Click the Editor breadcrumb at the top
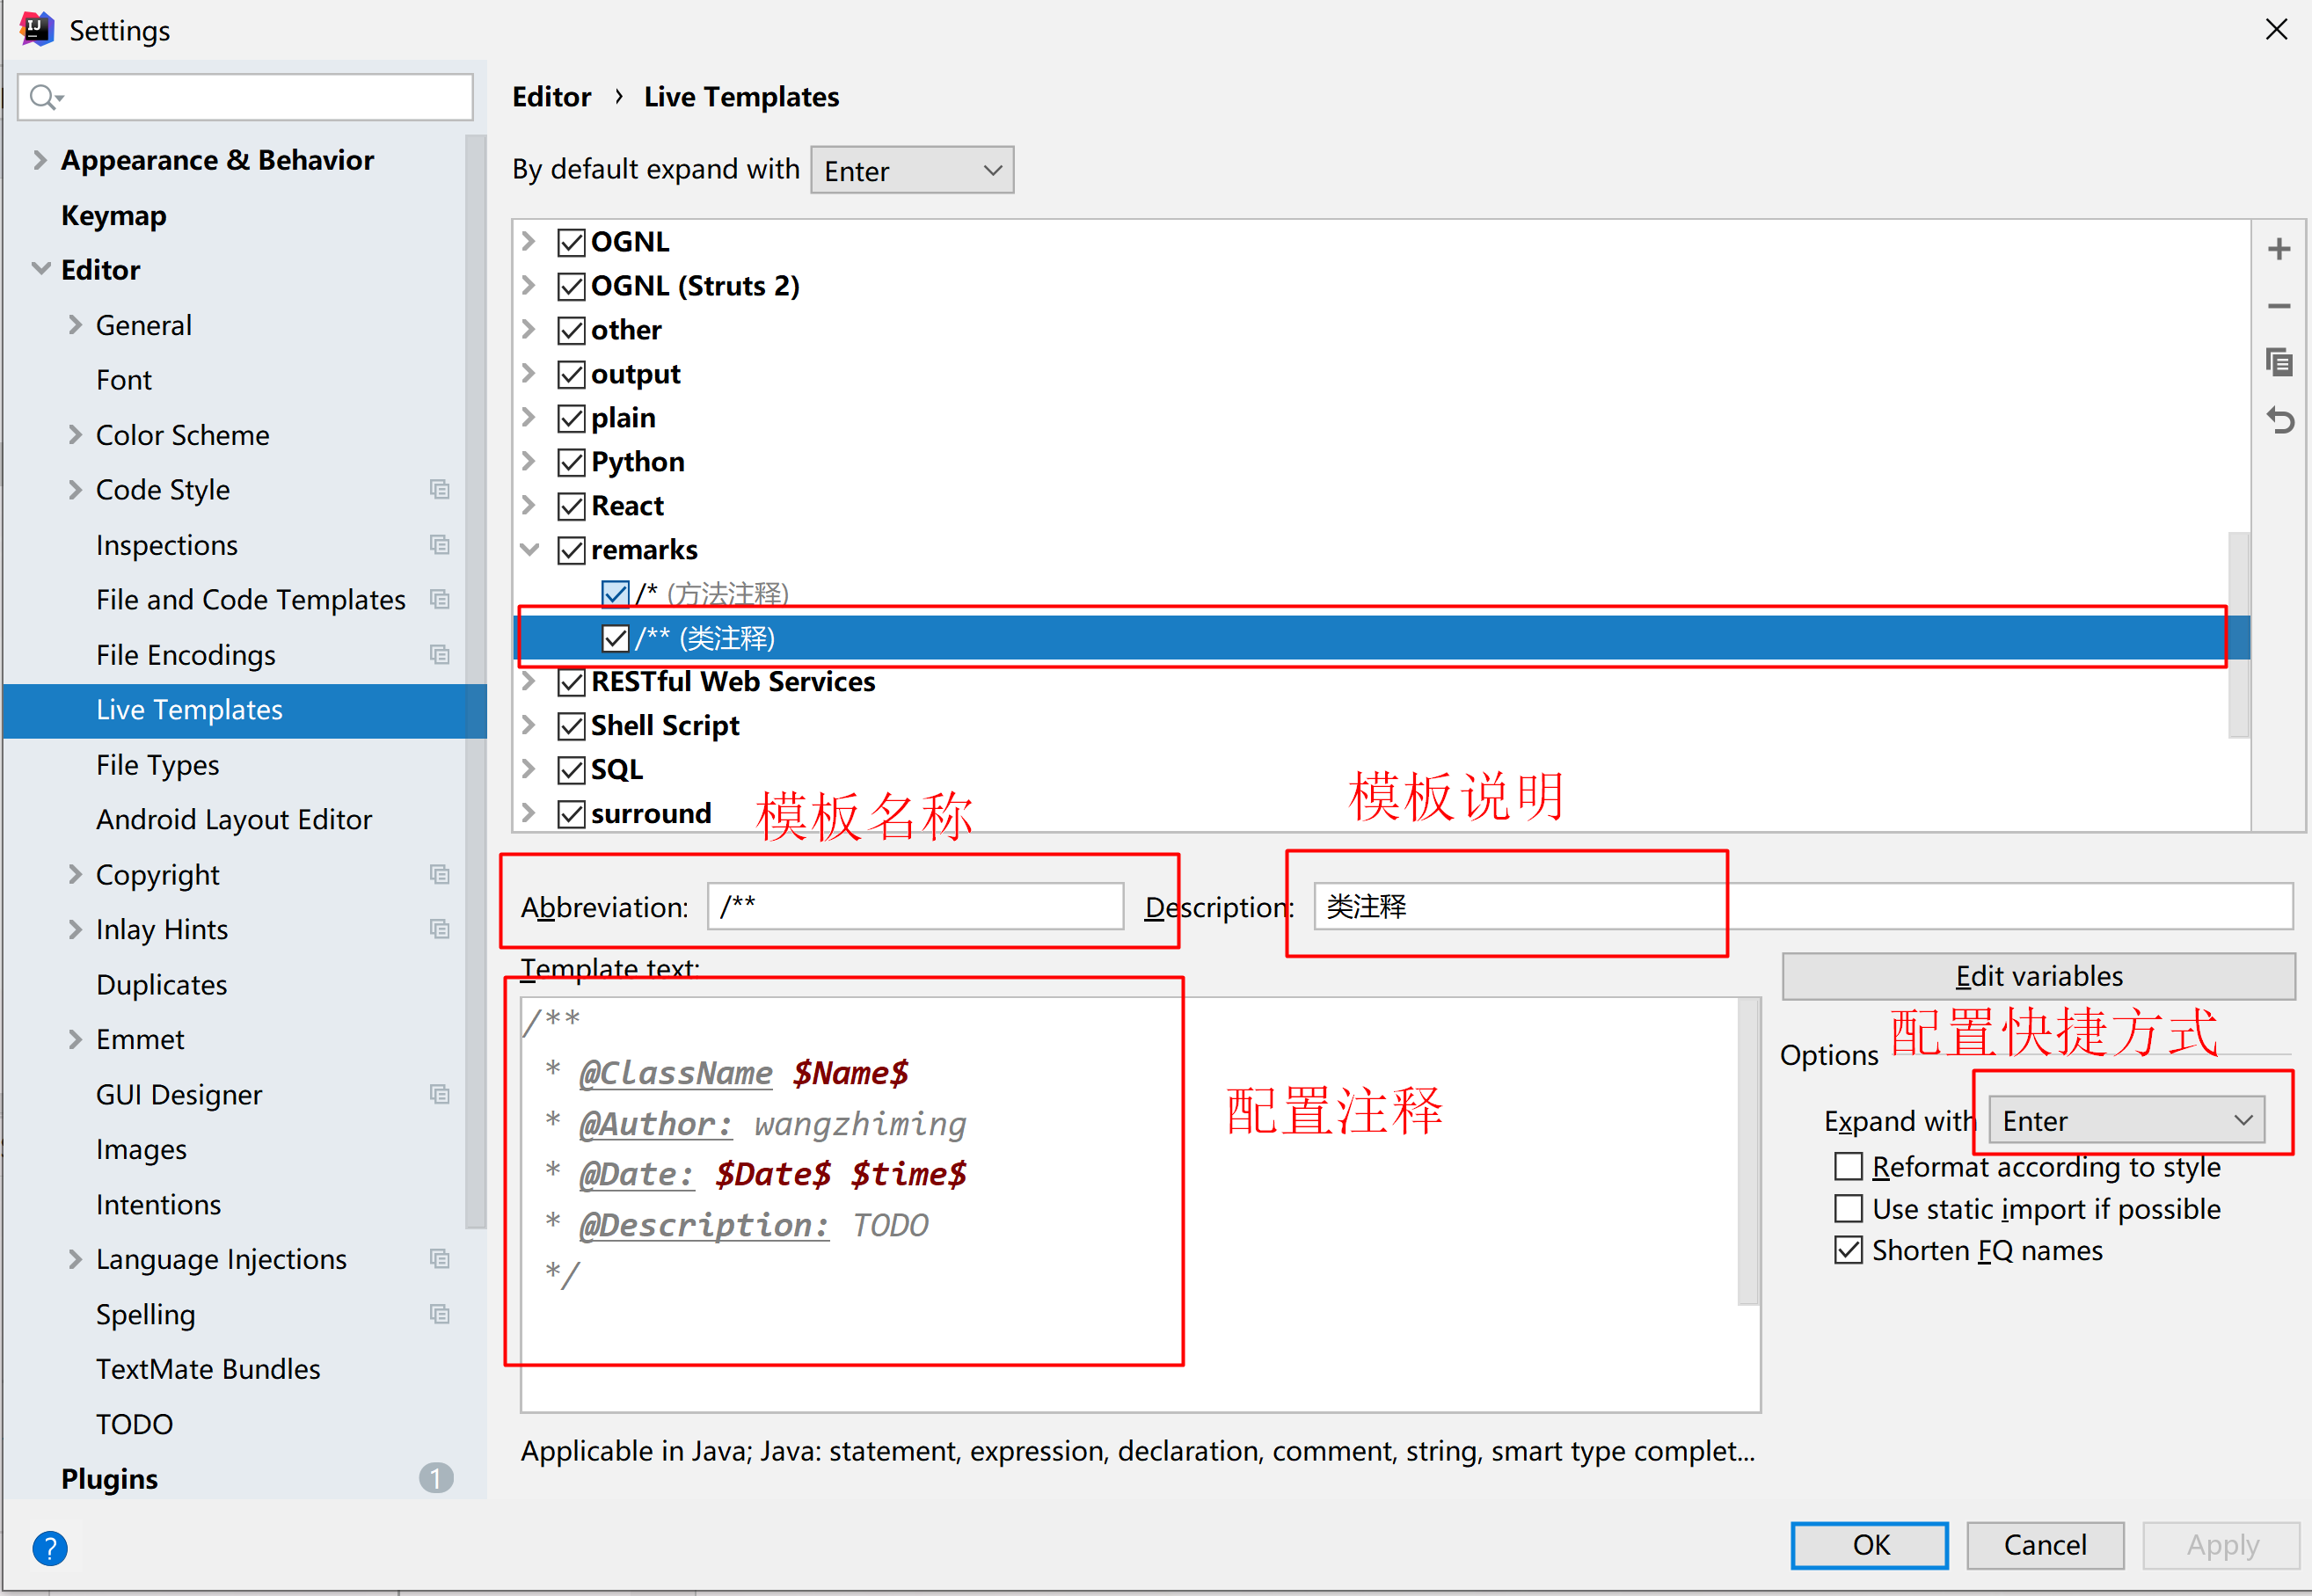The height and width of the screenshot is (1596, 2312). pos(552,96)
